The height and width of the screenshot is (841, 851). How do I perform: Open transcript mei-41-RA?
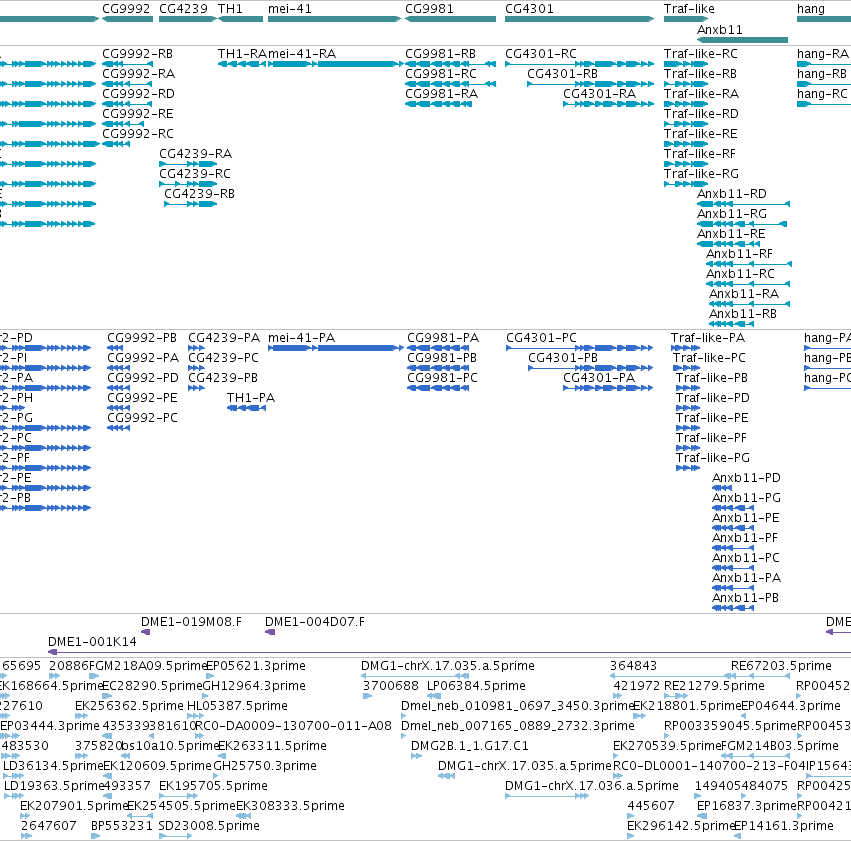tap(302, 54)
